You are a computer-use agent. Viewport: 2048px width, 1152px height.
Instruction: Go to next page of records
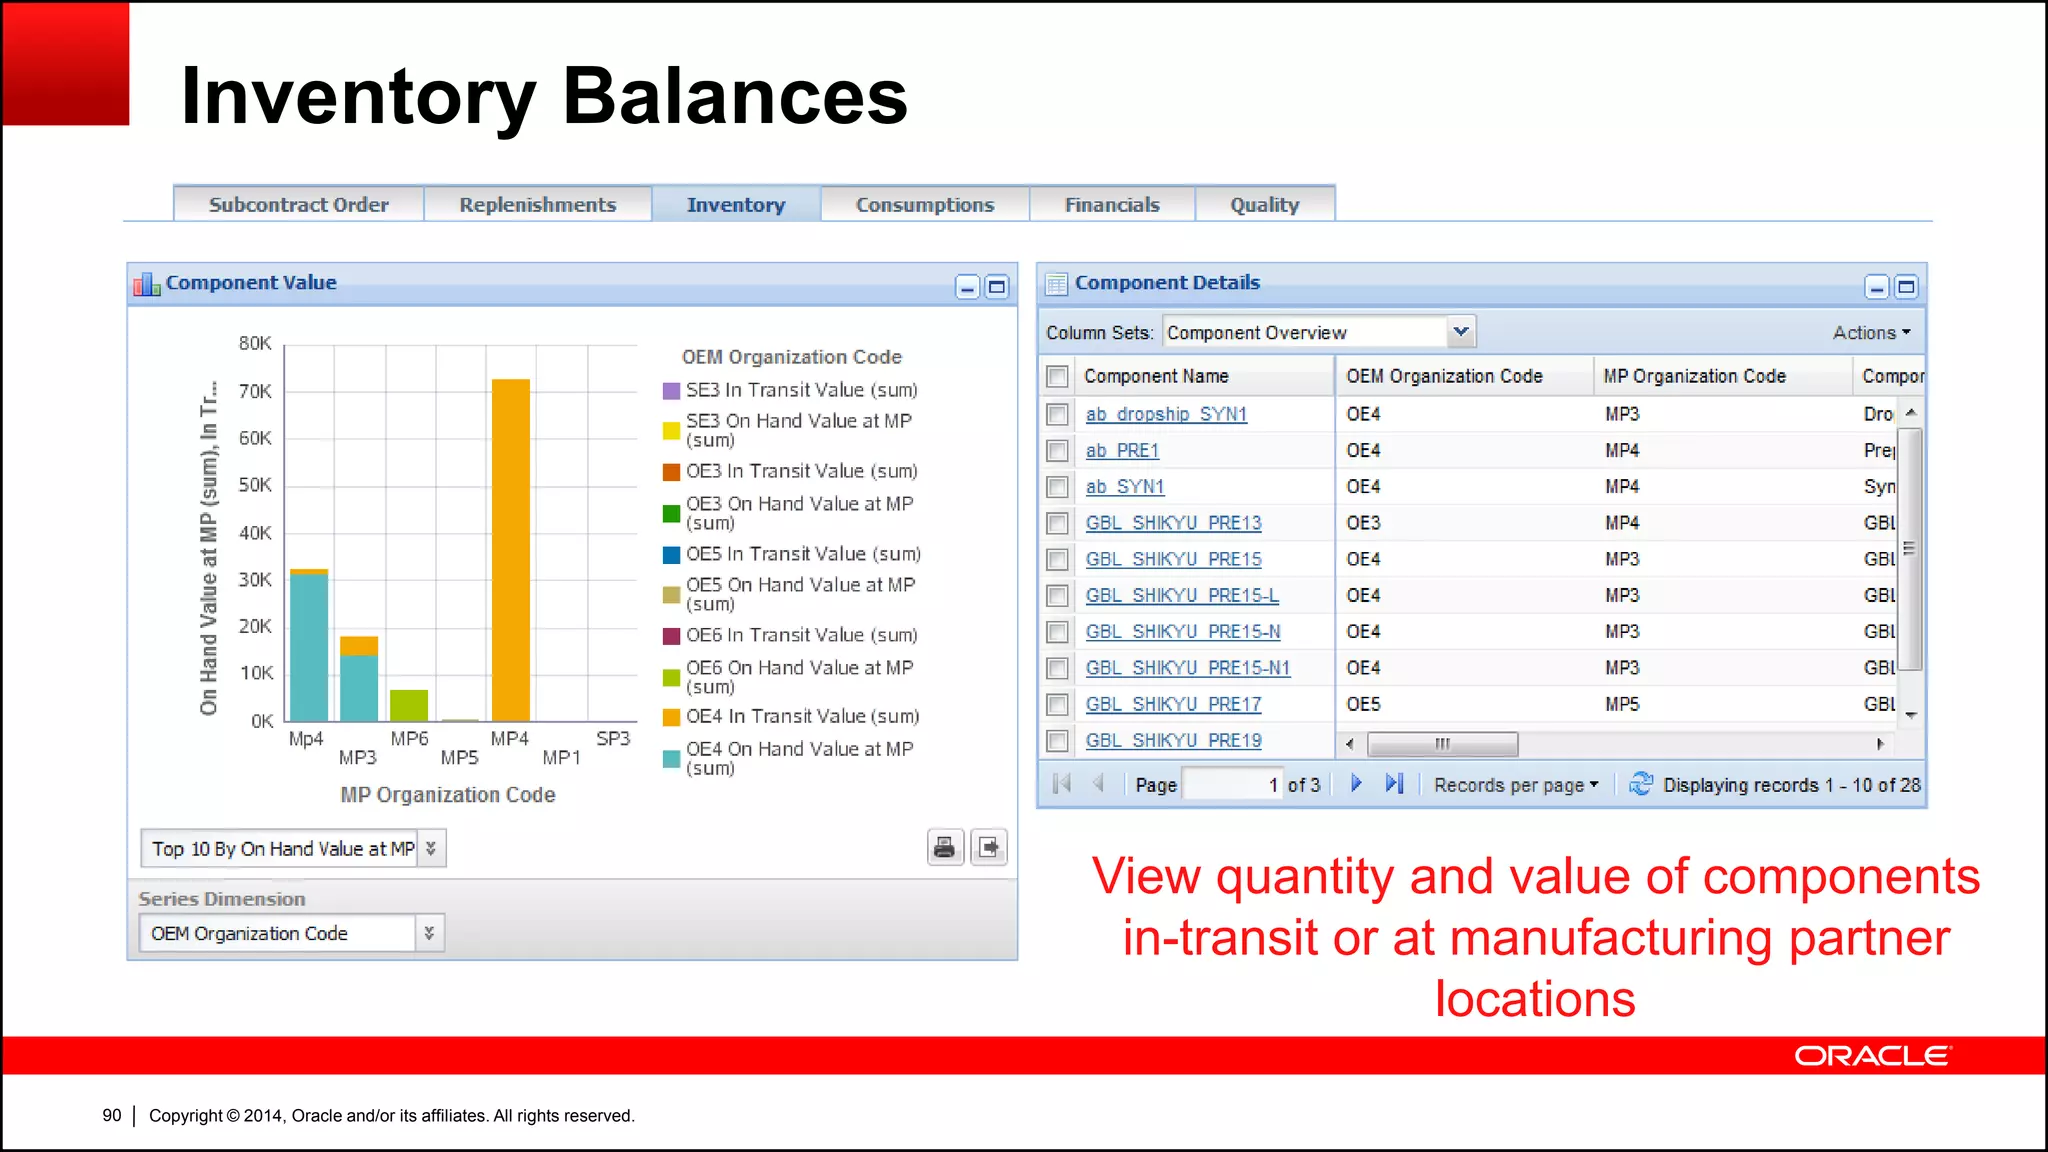[x=1356, y=784]
